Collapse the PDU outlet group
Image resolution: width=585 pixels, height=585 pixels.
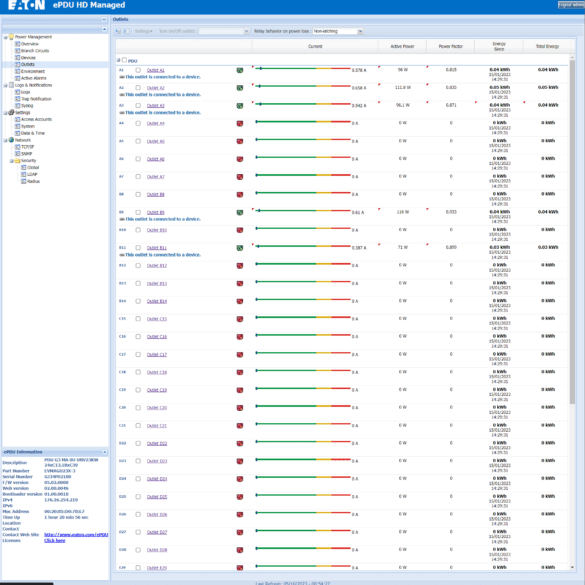point(119,60)
